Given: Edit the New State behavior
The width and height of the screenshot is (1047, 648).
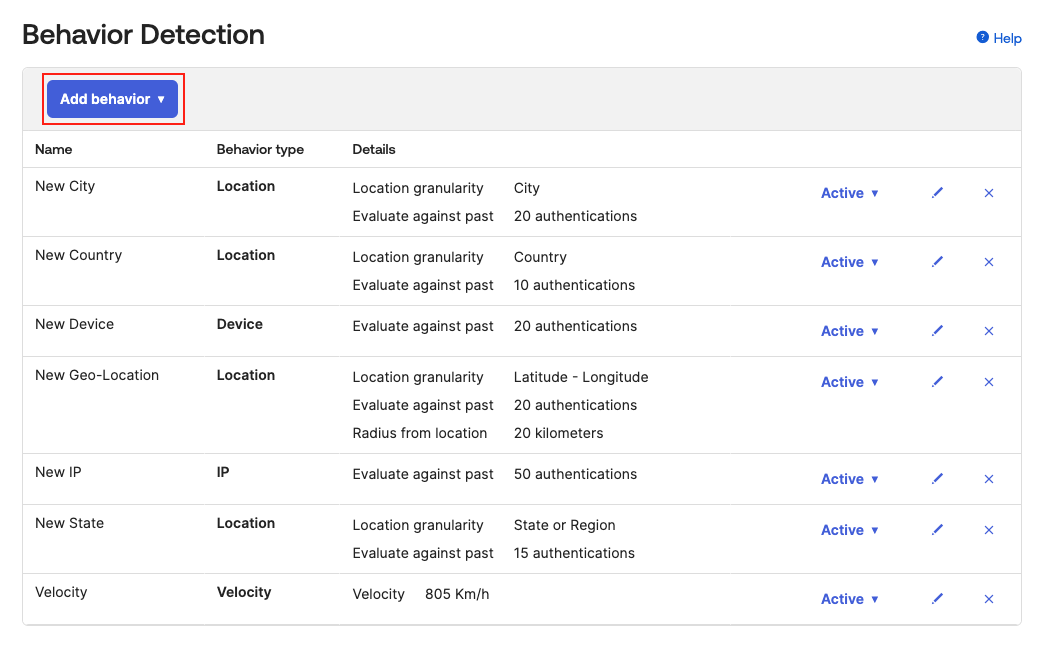Looking at the screenshot, I should click(x=937, y=530).
